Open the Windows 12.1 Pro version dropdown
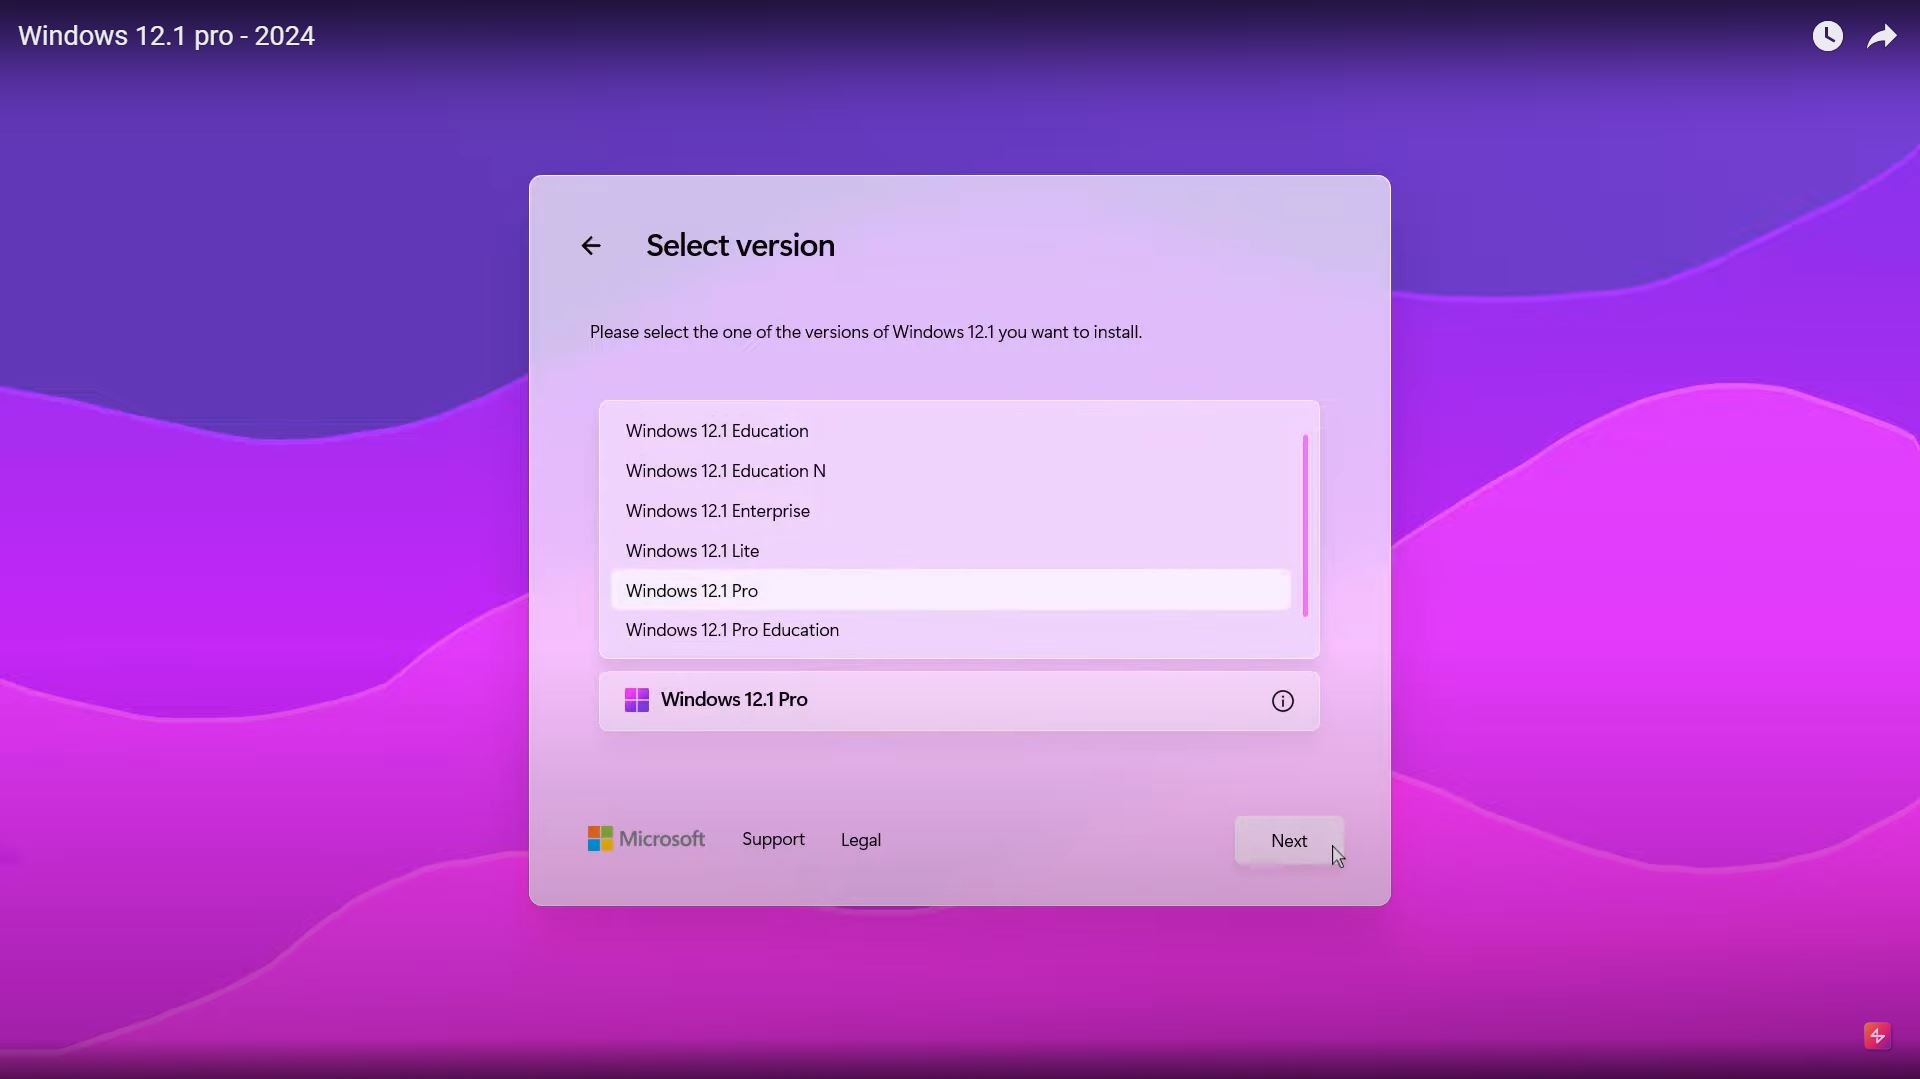The width and height of the screenshot is (1920, 1079). pos(958,700)
